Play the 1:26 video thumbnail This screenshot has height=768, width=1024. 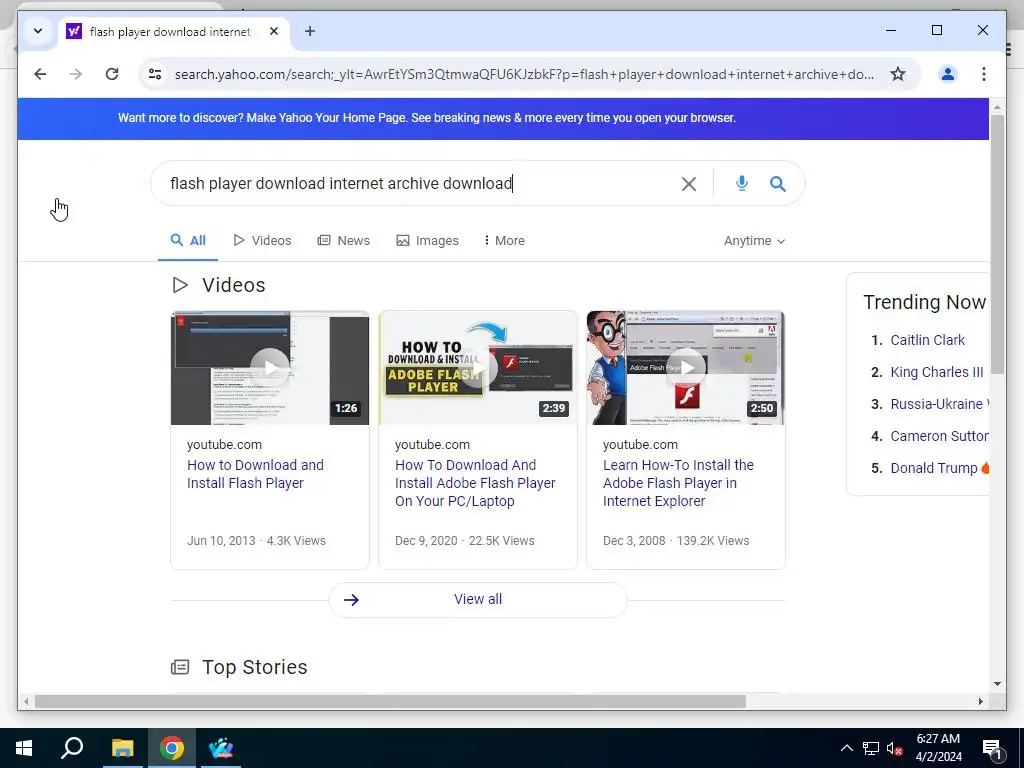pos(270,368)
